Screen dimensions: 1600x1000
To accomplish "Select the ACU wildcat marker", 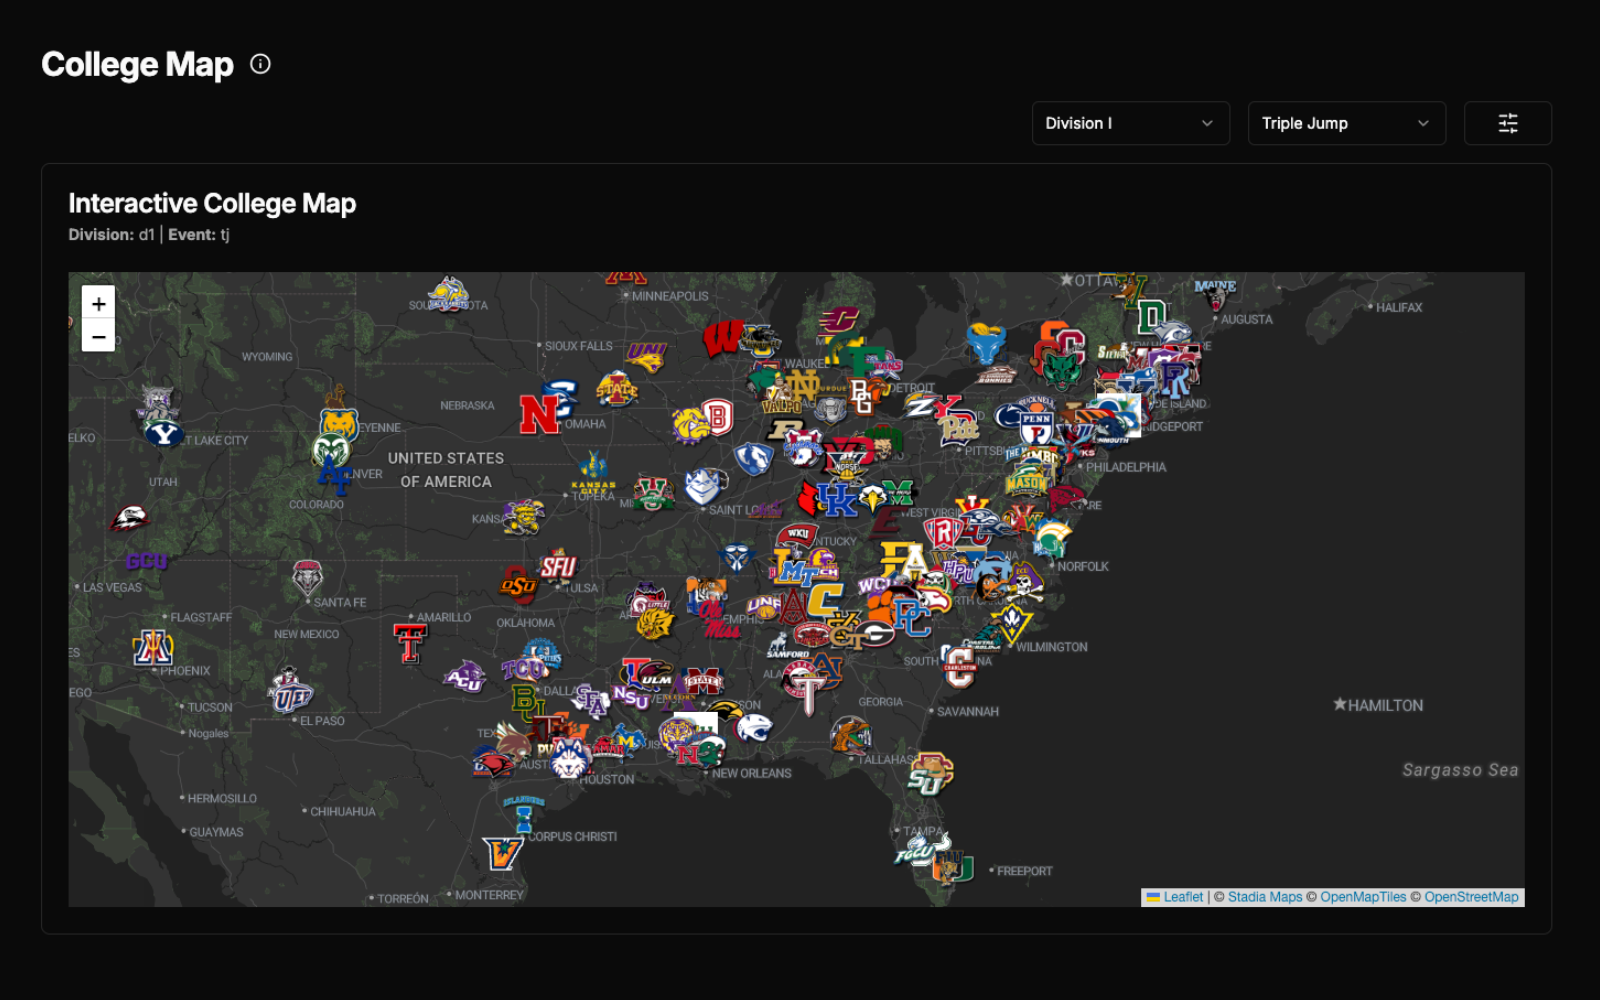I will pyautogui.click(x=465, y=677).
